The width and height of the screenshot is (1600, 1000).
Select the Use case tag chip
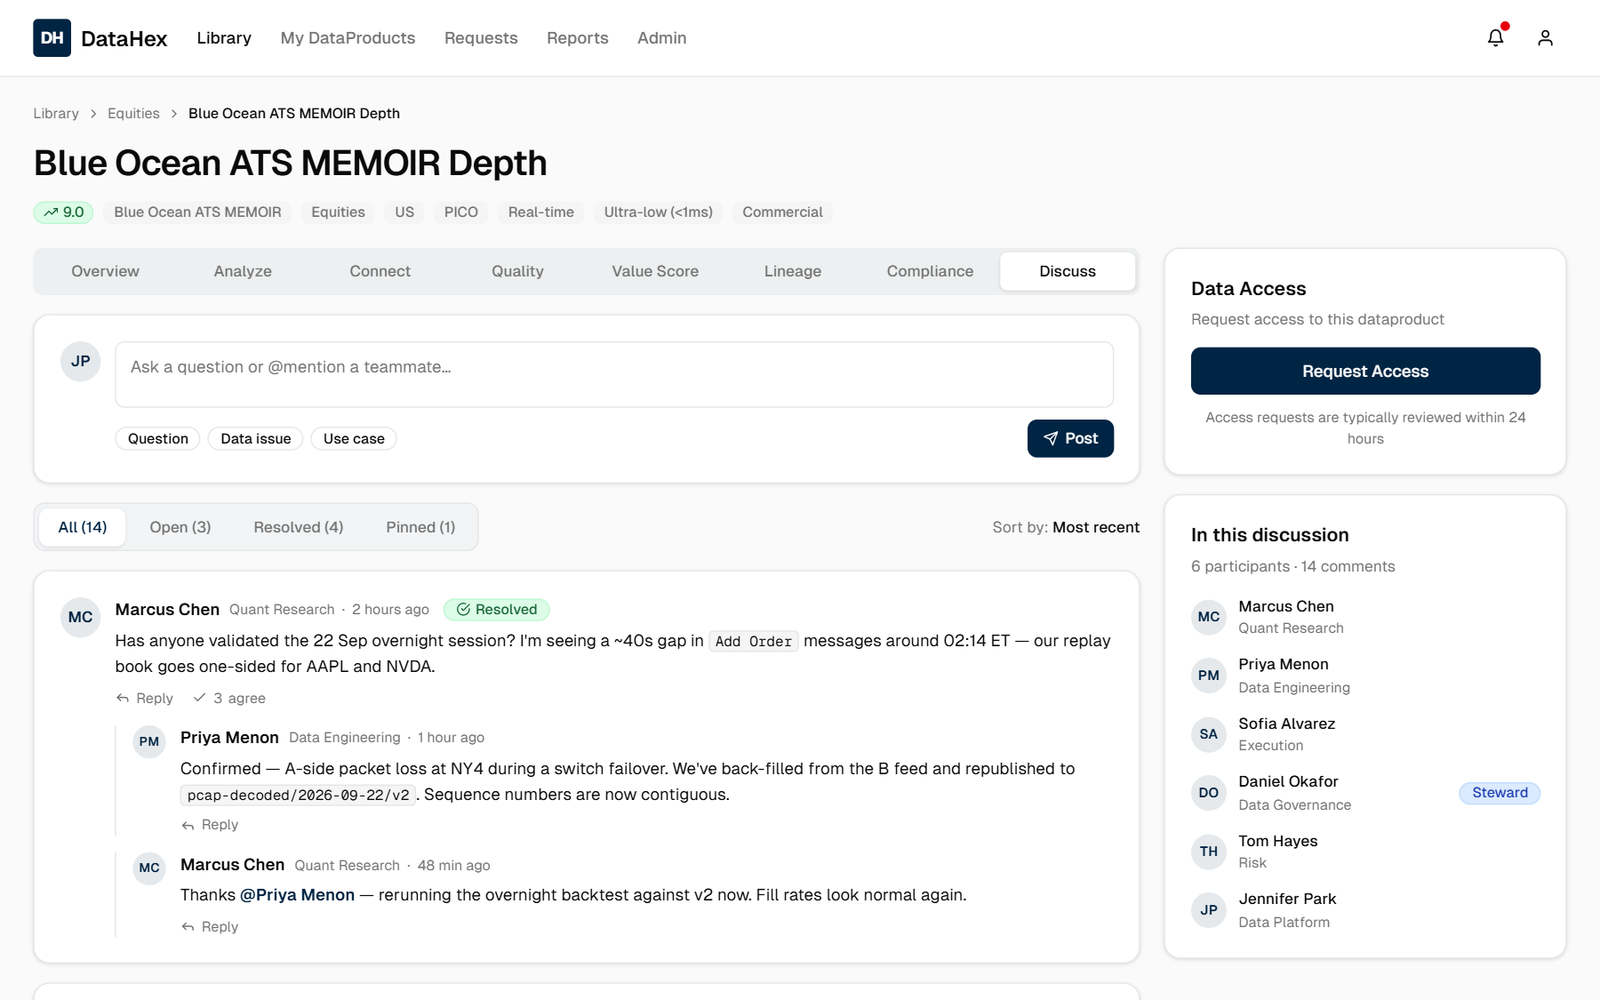(354, 438)
